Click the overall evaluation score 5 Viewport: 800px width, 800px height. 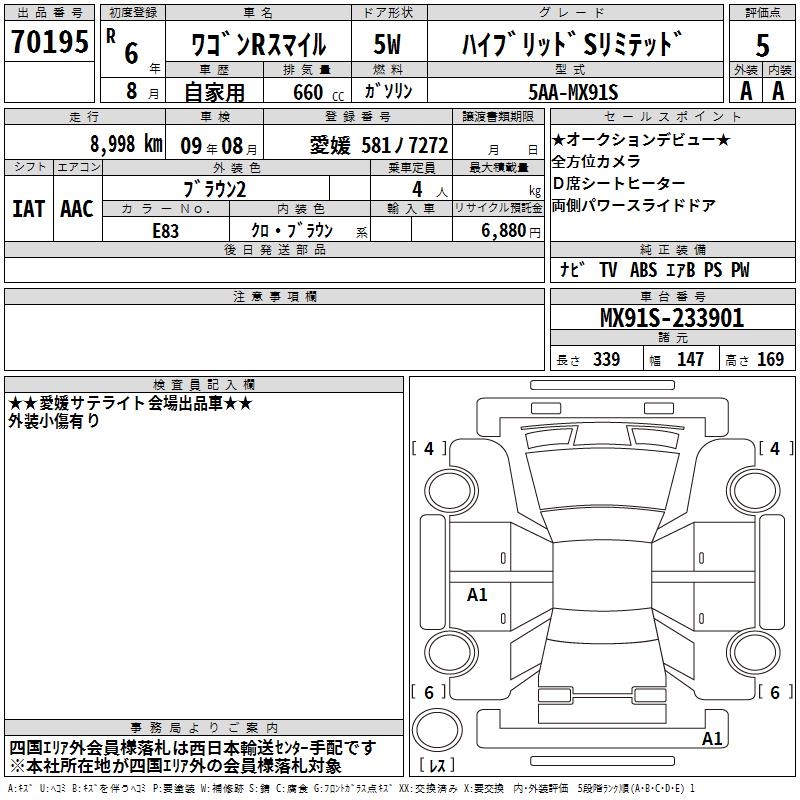762,45
